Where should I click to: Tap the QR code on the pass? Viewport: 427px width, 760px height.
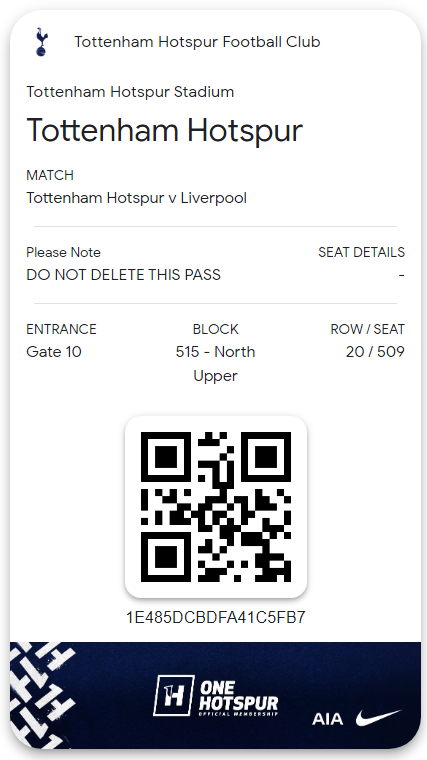pos(216,507)
